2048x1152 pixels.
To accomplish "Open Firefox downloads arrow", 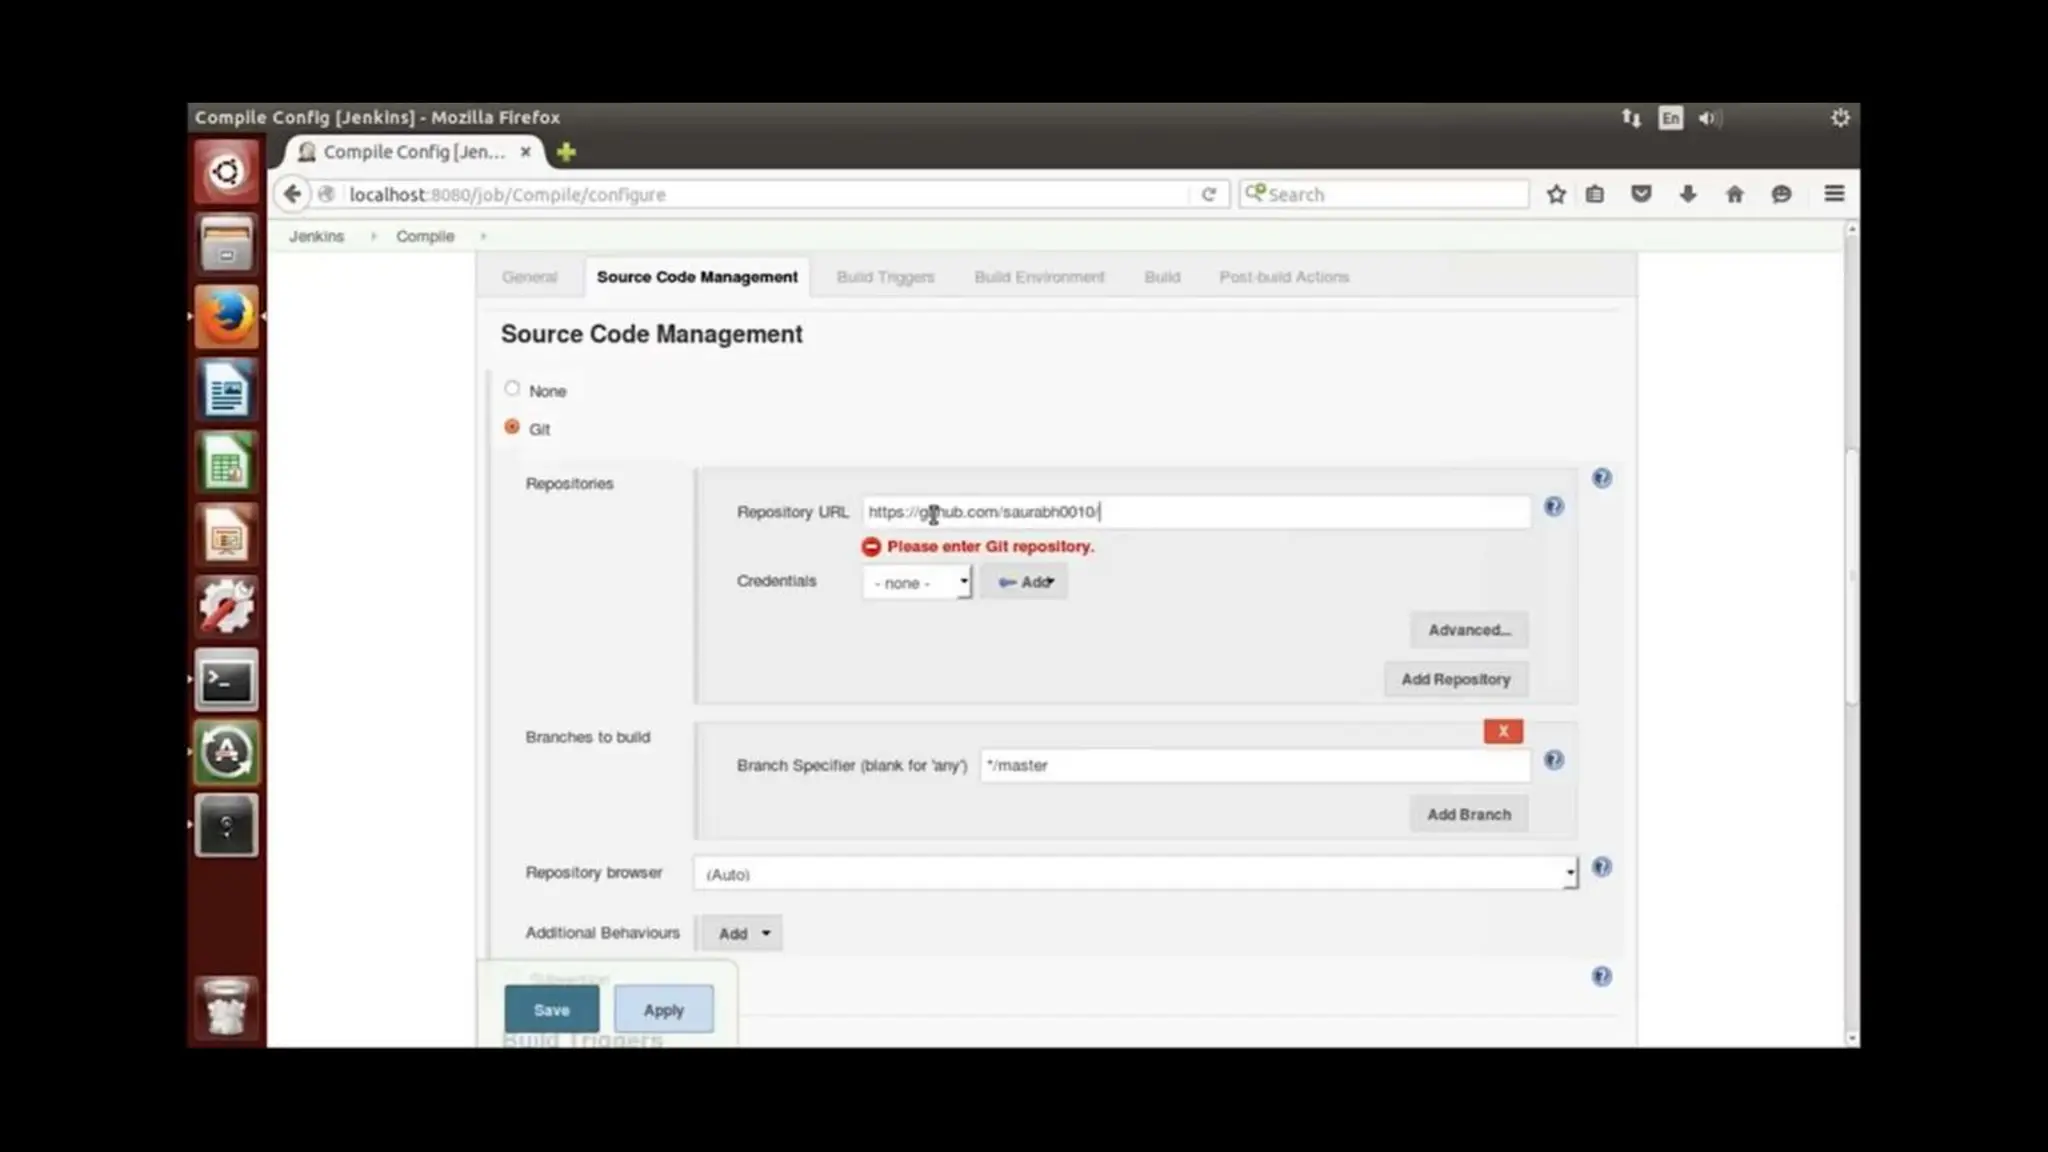I will tap(1688, 194).
